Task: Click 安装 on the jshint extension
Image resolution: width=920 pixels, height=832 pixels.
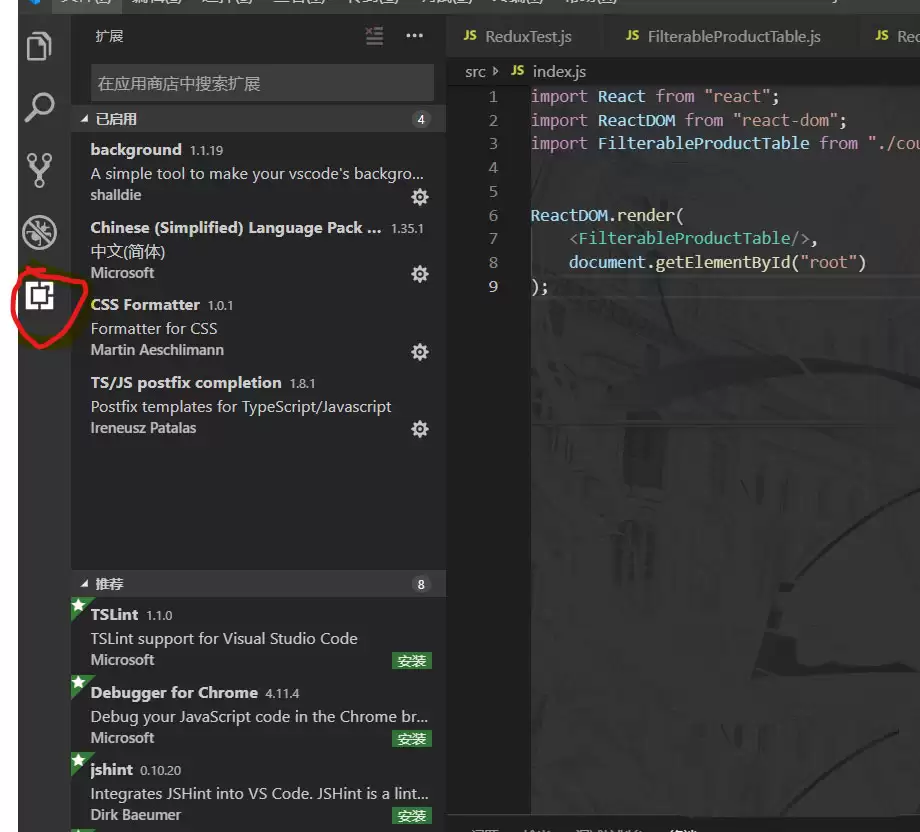Action: point(411,814)
